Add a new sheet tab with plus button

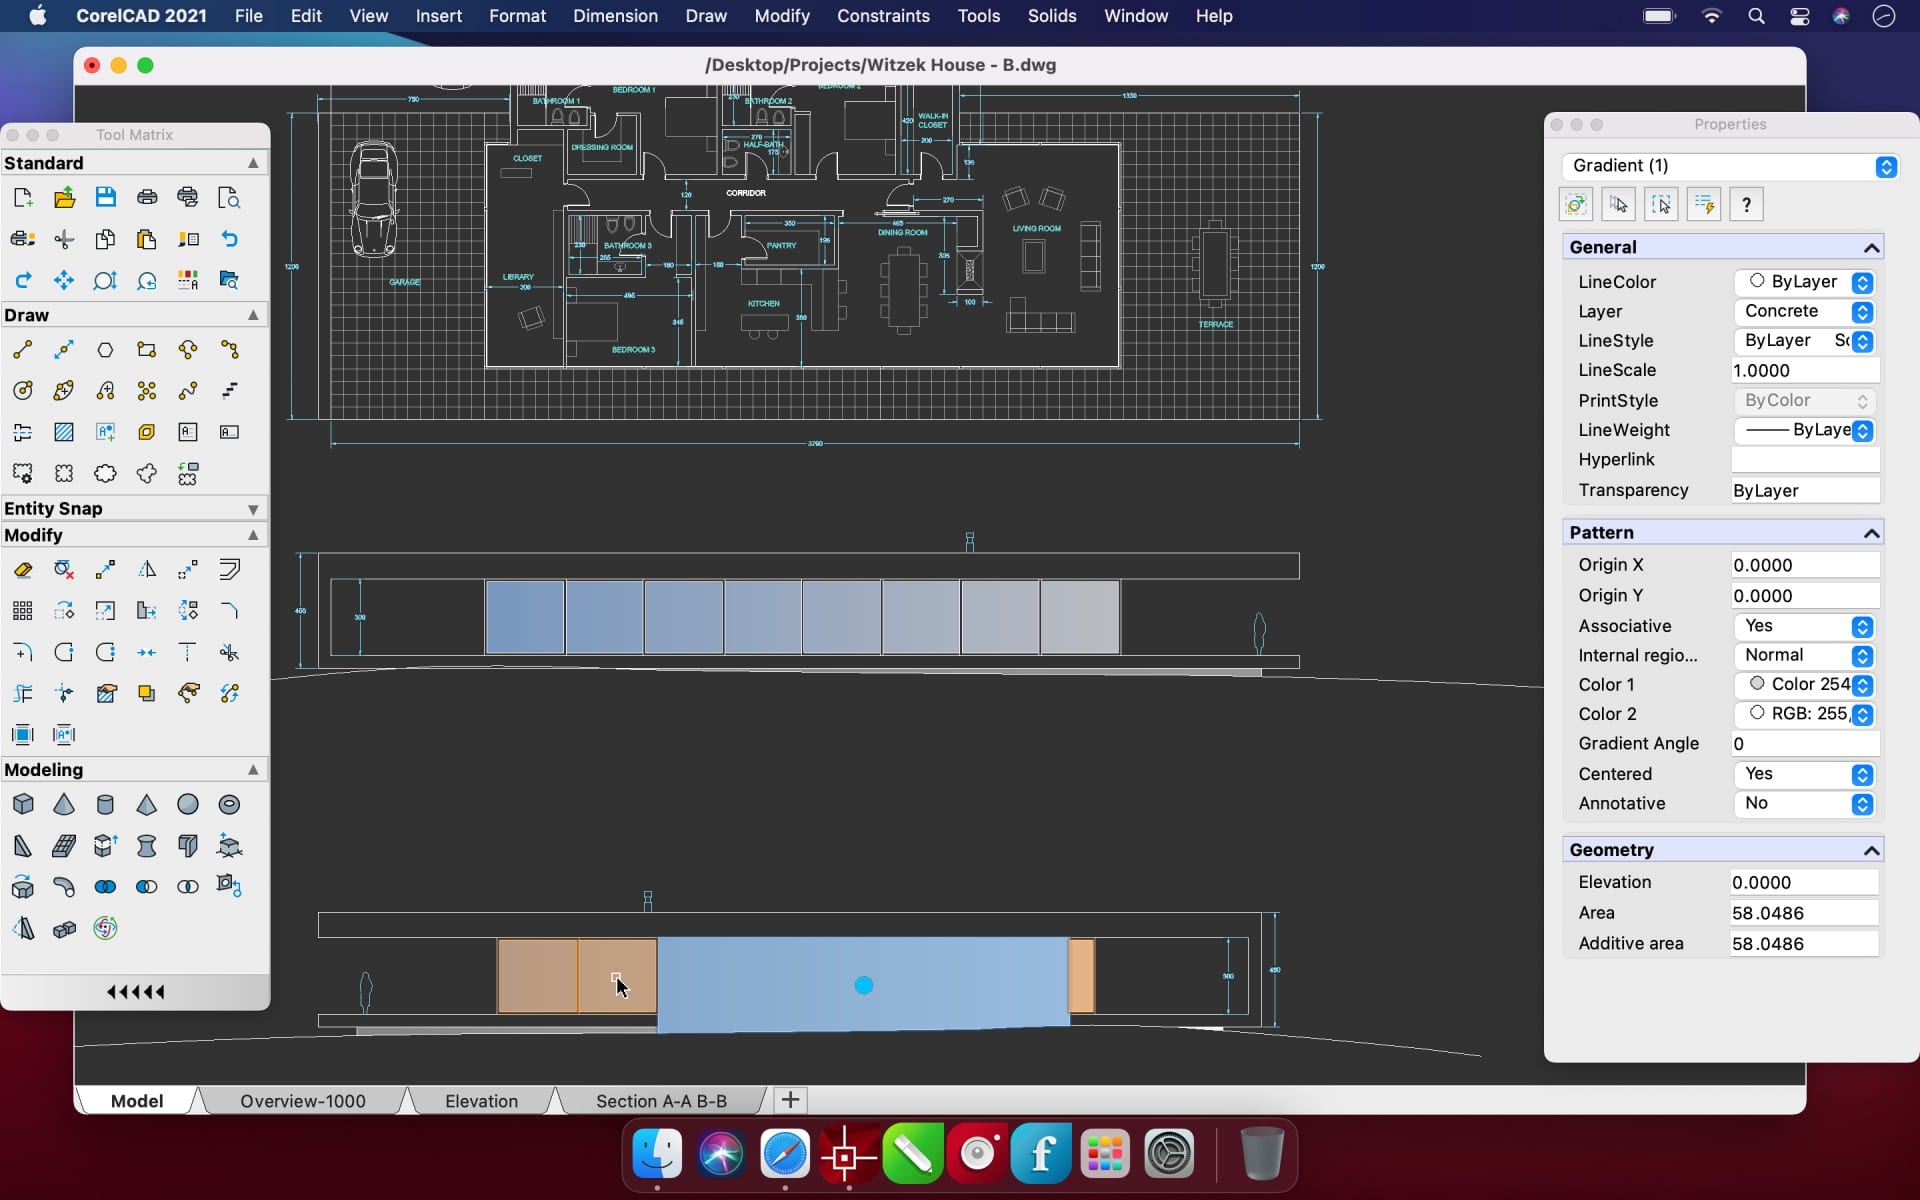coord(790,1100)
